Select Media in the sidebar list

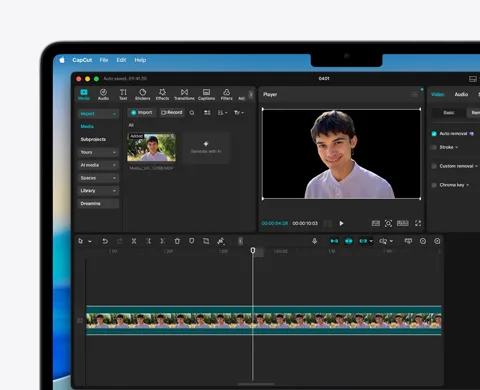[87, 126]
